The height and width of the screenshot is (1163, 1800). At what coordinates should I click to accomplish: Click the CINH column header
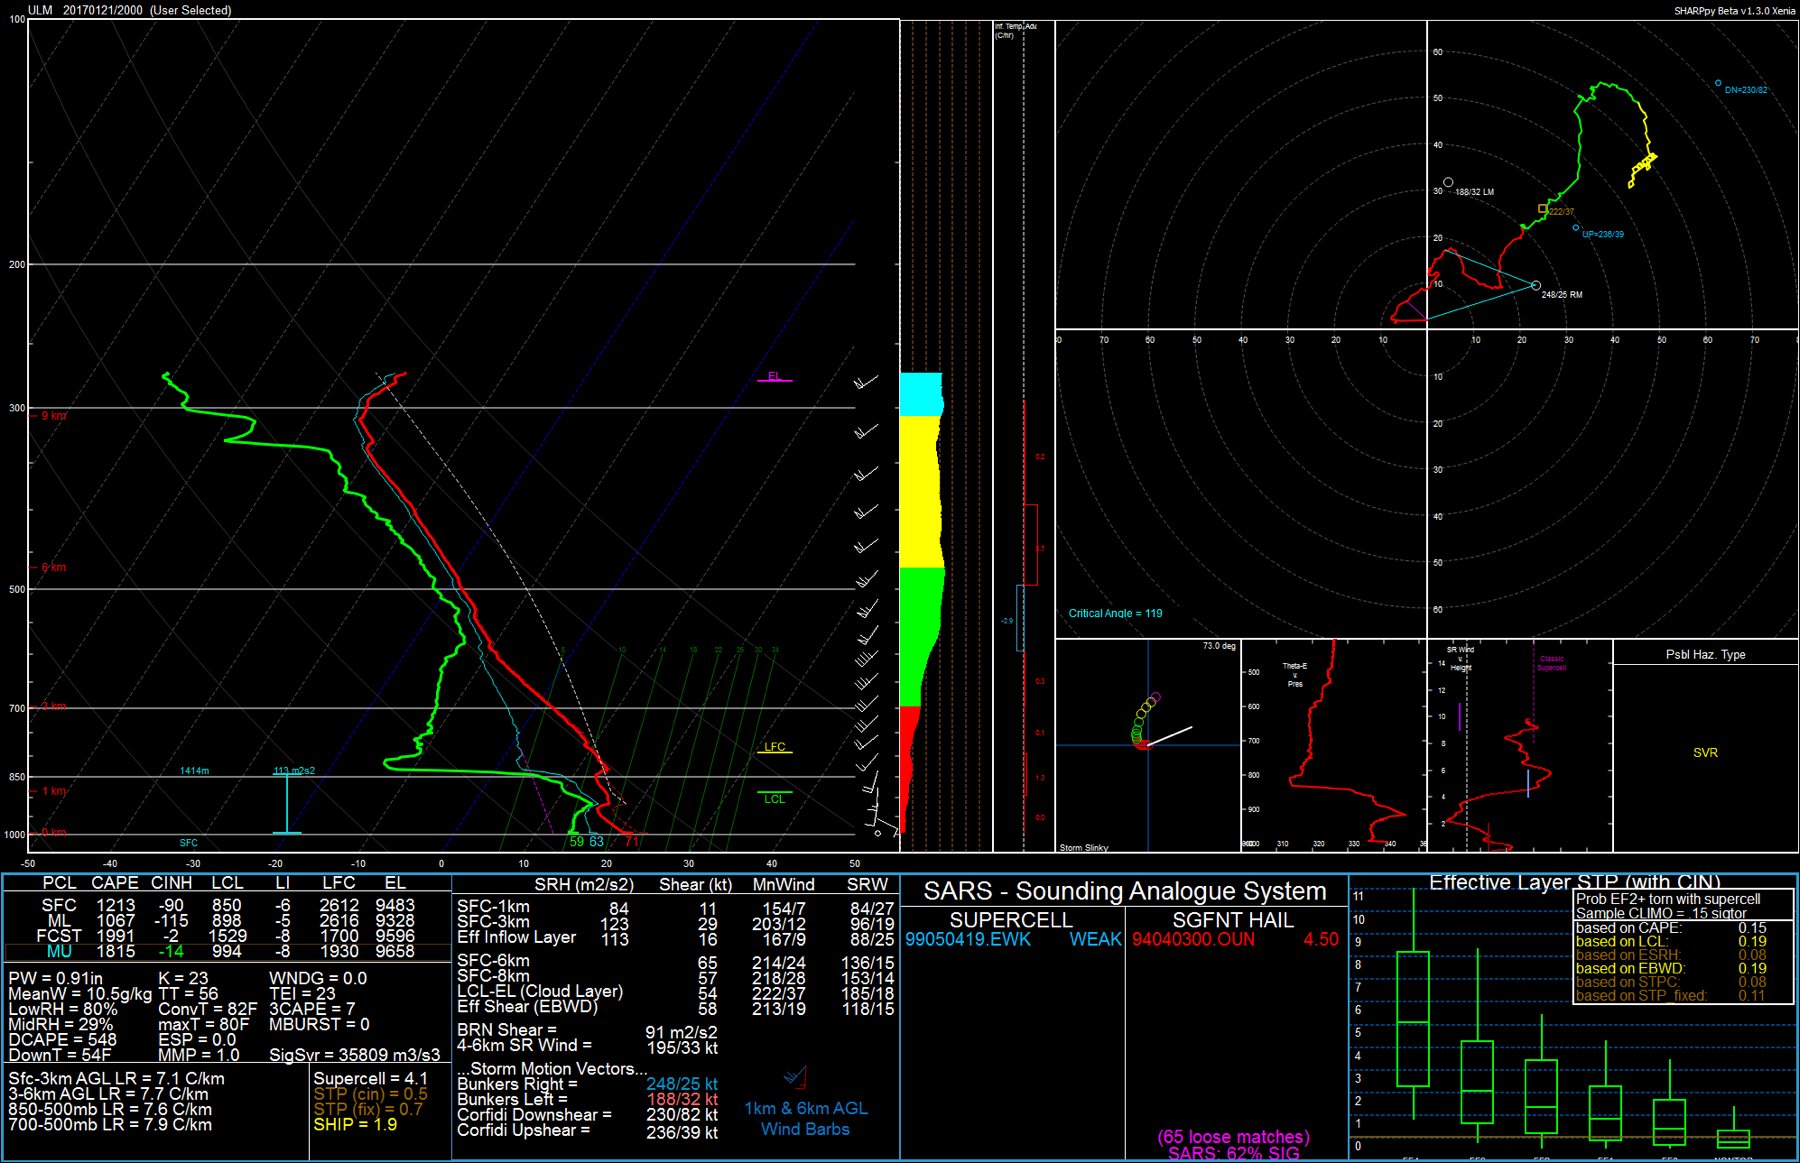(171, 883)
